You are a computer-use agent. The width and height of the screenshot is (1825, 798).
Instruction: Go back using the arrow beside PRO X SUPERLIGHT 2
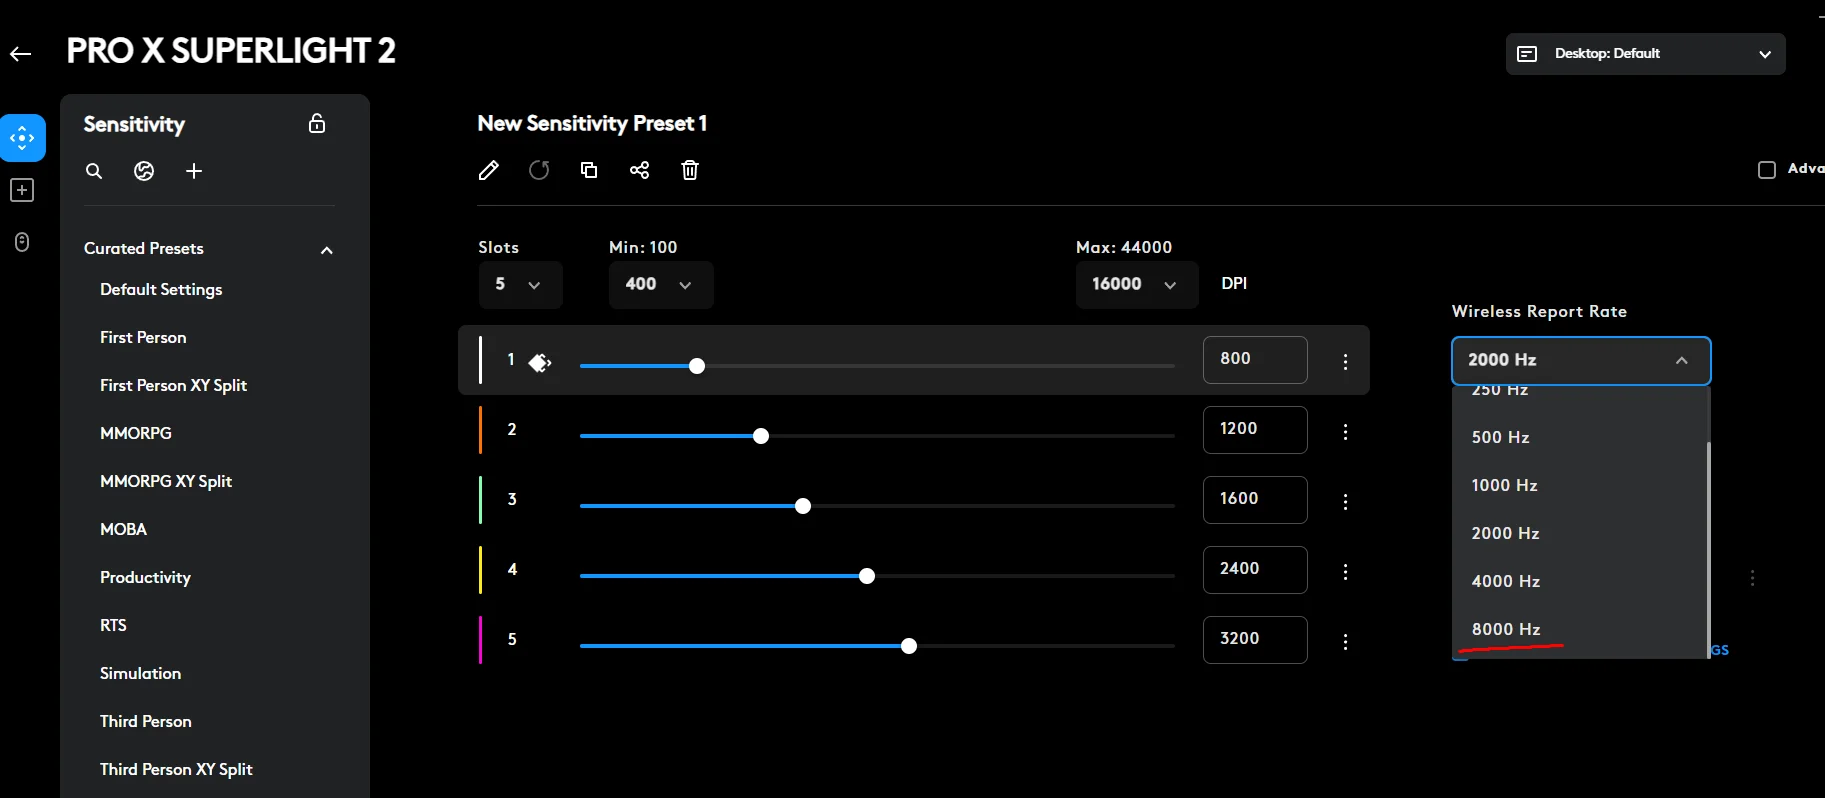pos(21,54)
